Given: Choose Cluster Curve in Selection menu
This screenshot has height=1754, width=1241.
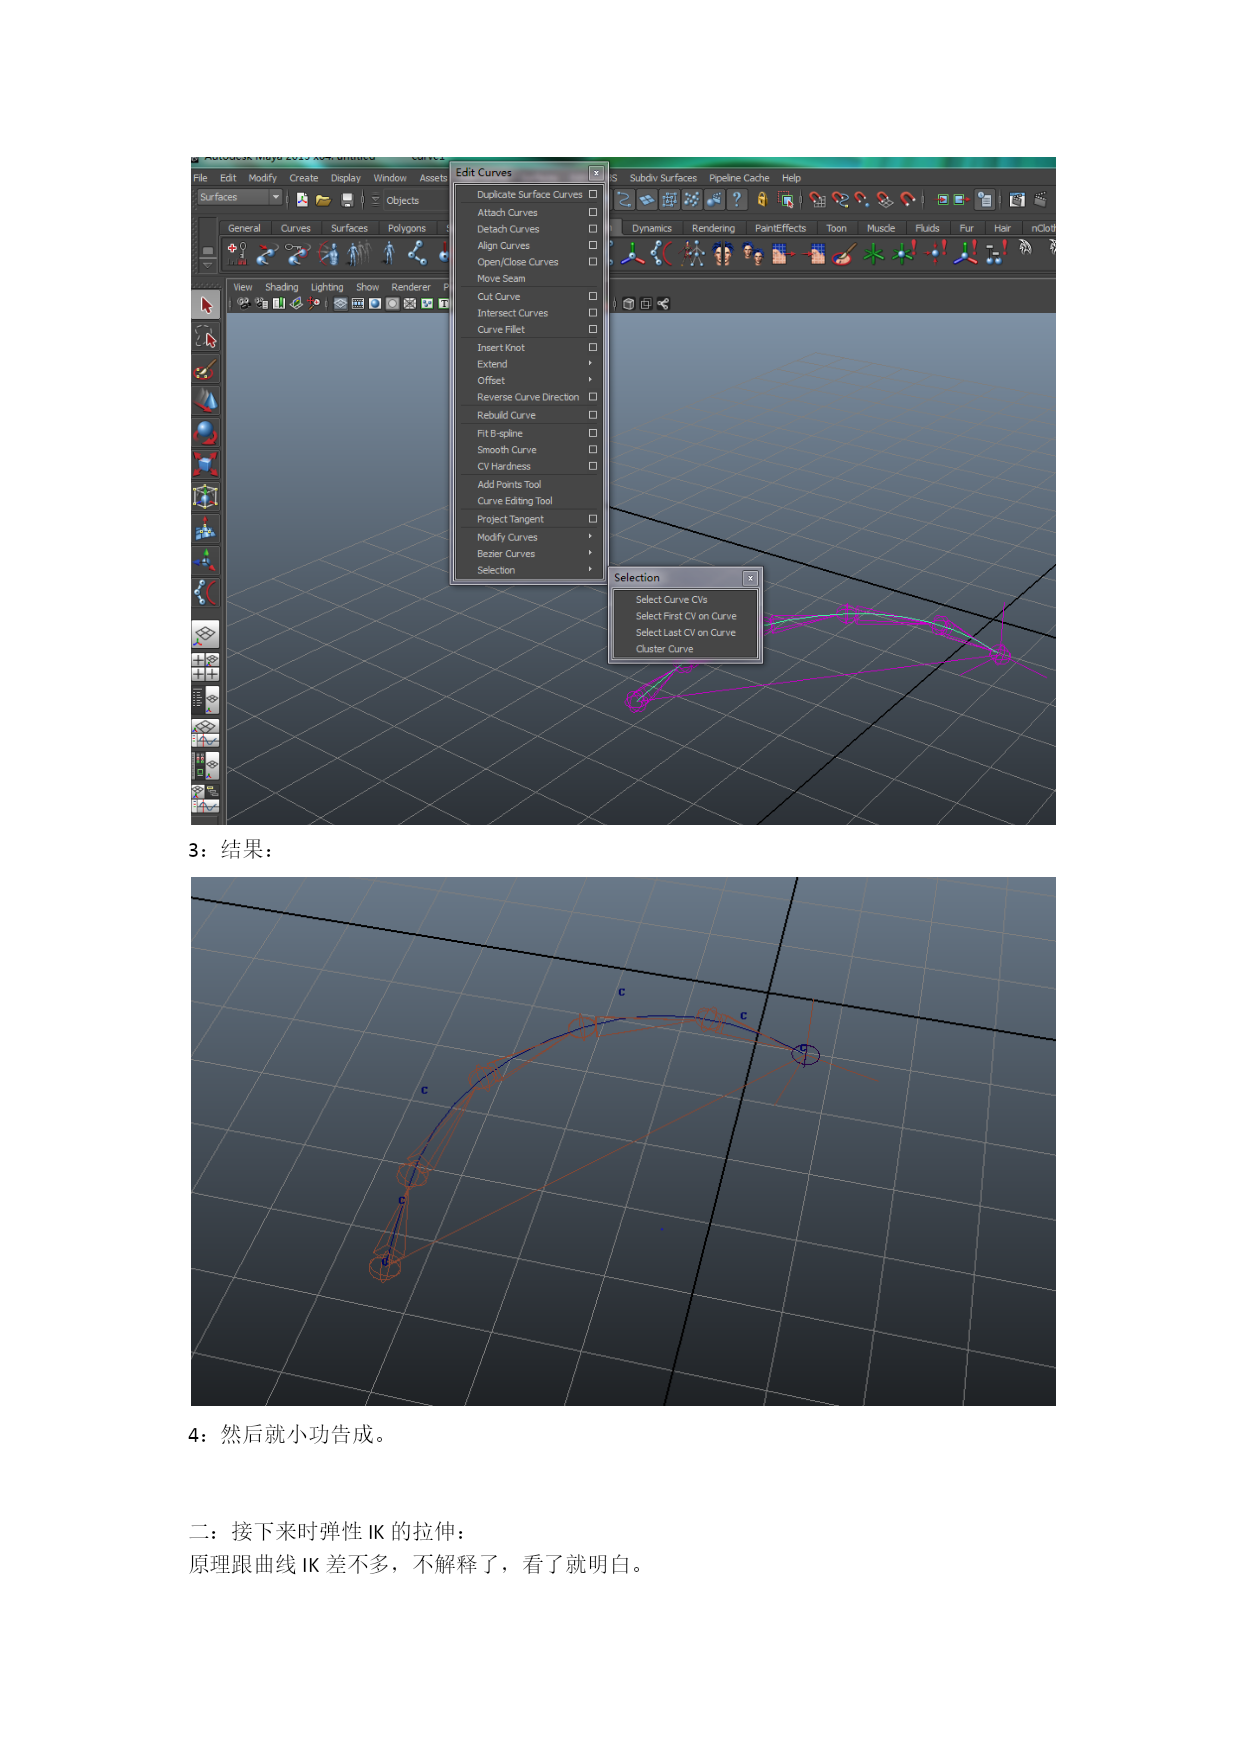Looking at the screenshot, I should 664,649.
